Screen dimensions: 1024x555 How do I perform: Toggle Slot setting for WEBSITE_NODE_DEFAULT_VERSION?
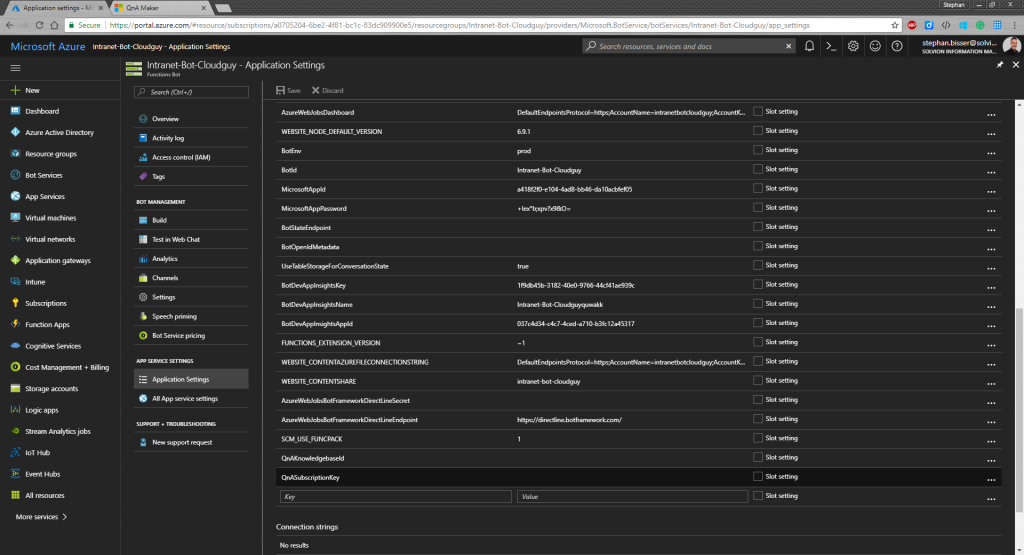[x=758, y=131]
